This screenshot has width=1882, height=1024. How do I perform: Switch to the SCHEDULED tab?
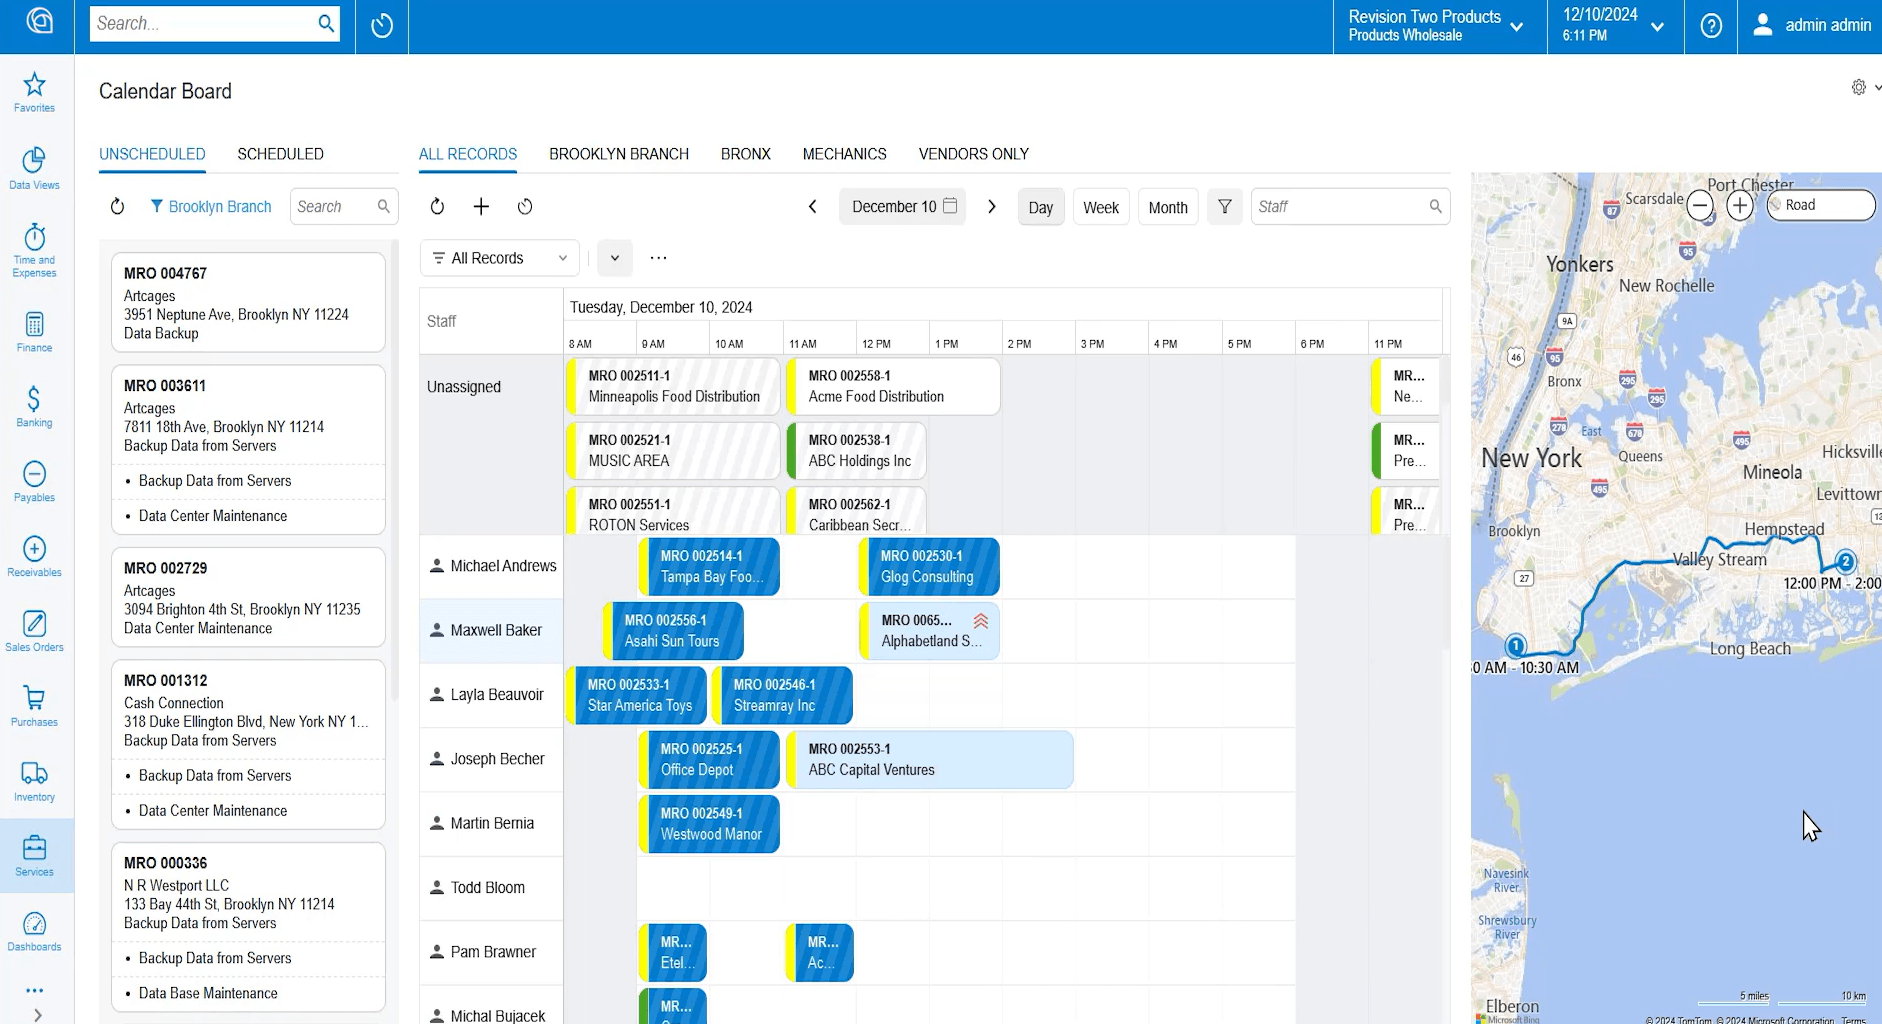[x=280, y=153]
